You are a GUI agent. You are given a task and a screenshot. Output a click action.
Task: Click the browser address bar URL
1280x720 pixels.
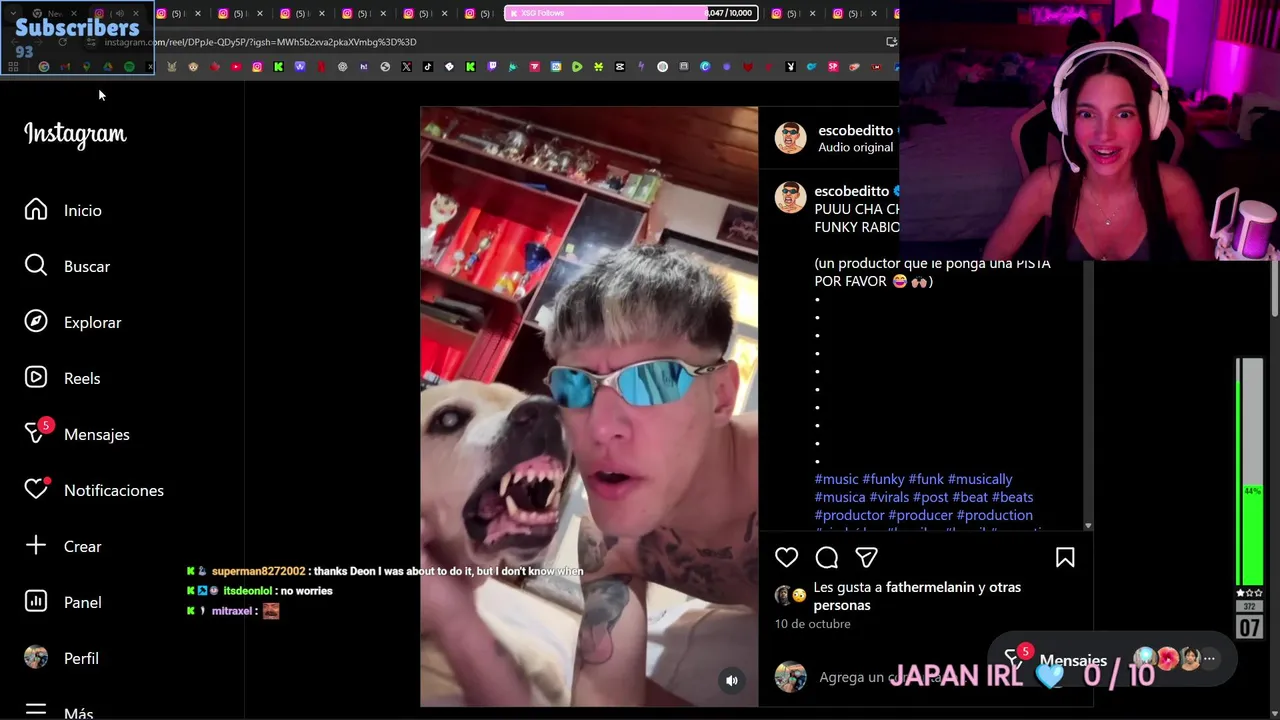tap(260, 42)
